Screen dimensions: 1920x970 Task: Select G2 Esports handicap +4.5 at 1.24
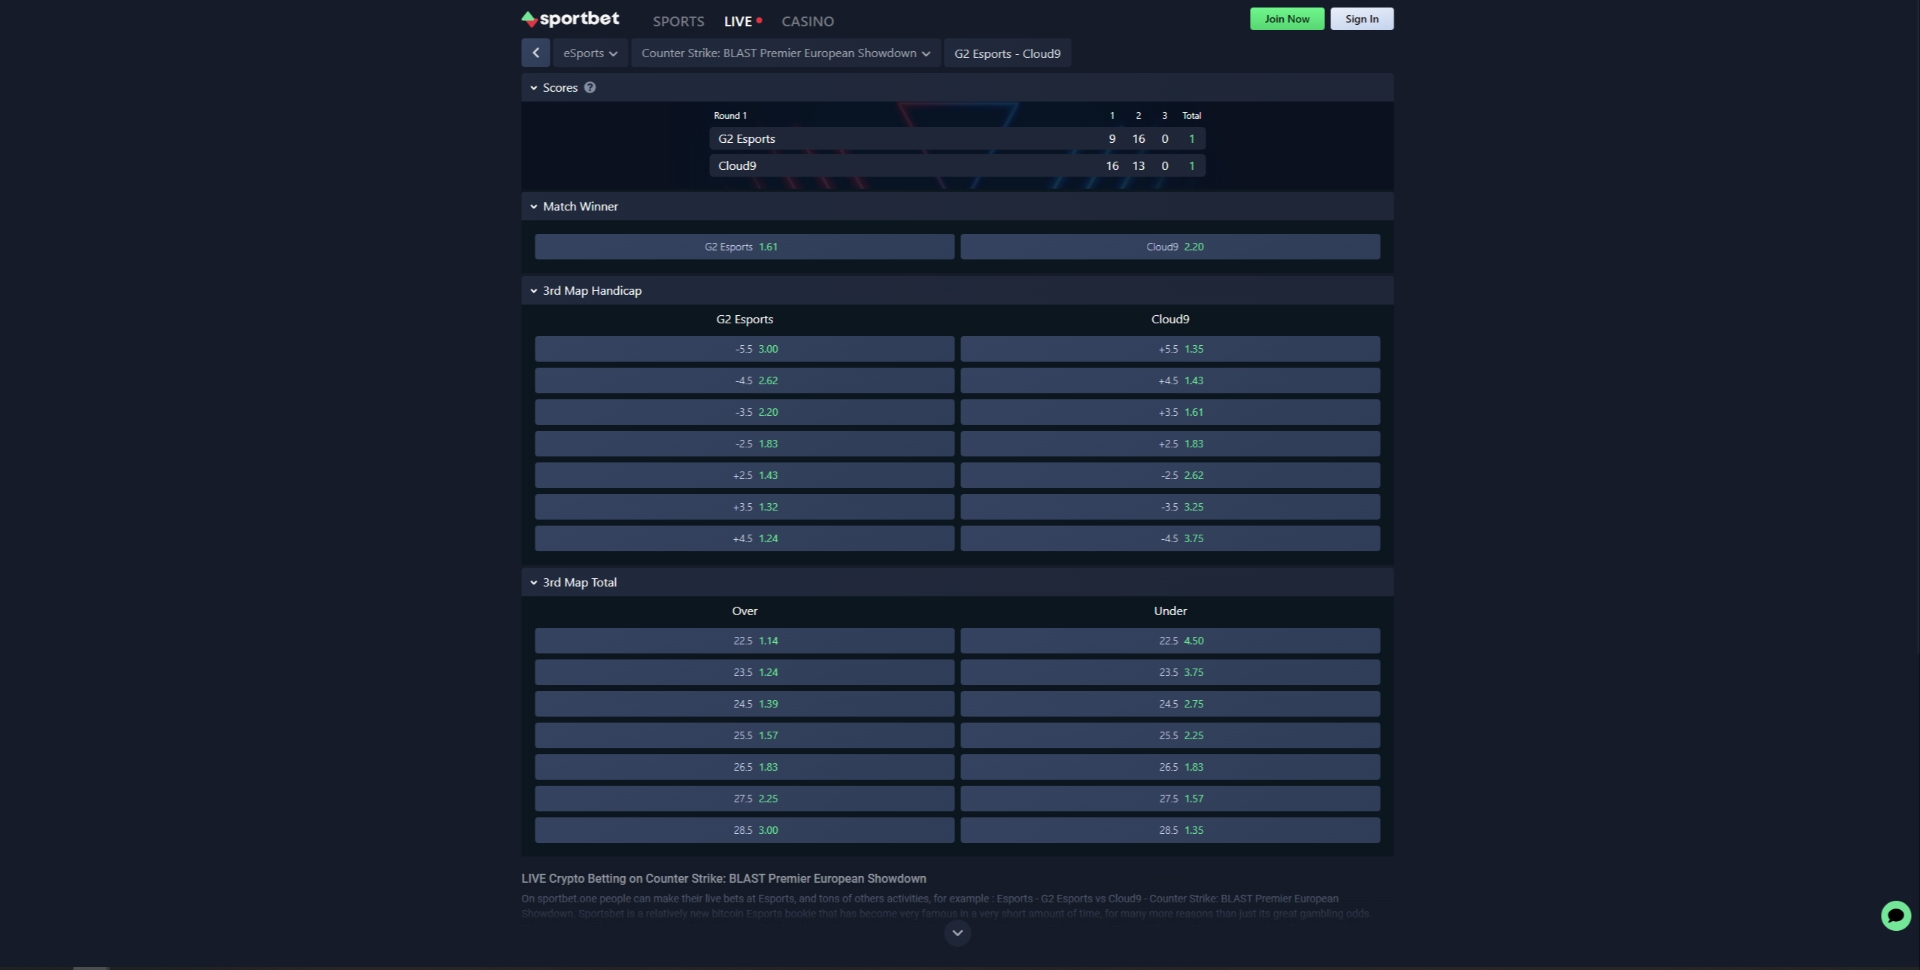(x=744, y=538)
